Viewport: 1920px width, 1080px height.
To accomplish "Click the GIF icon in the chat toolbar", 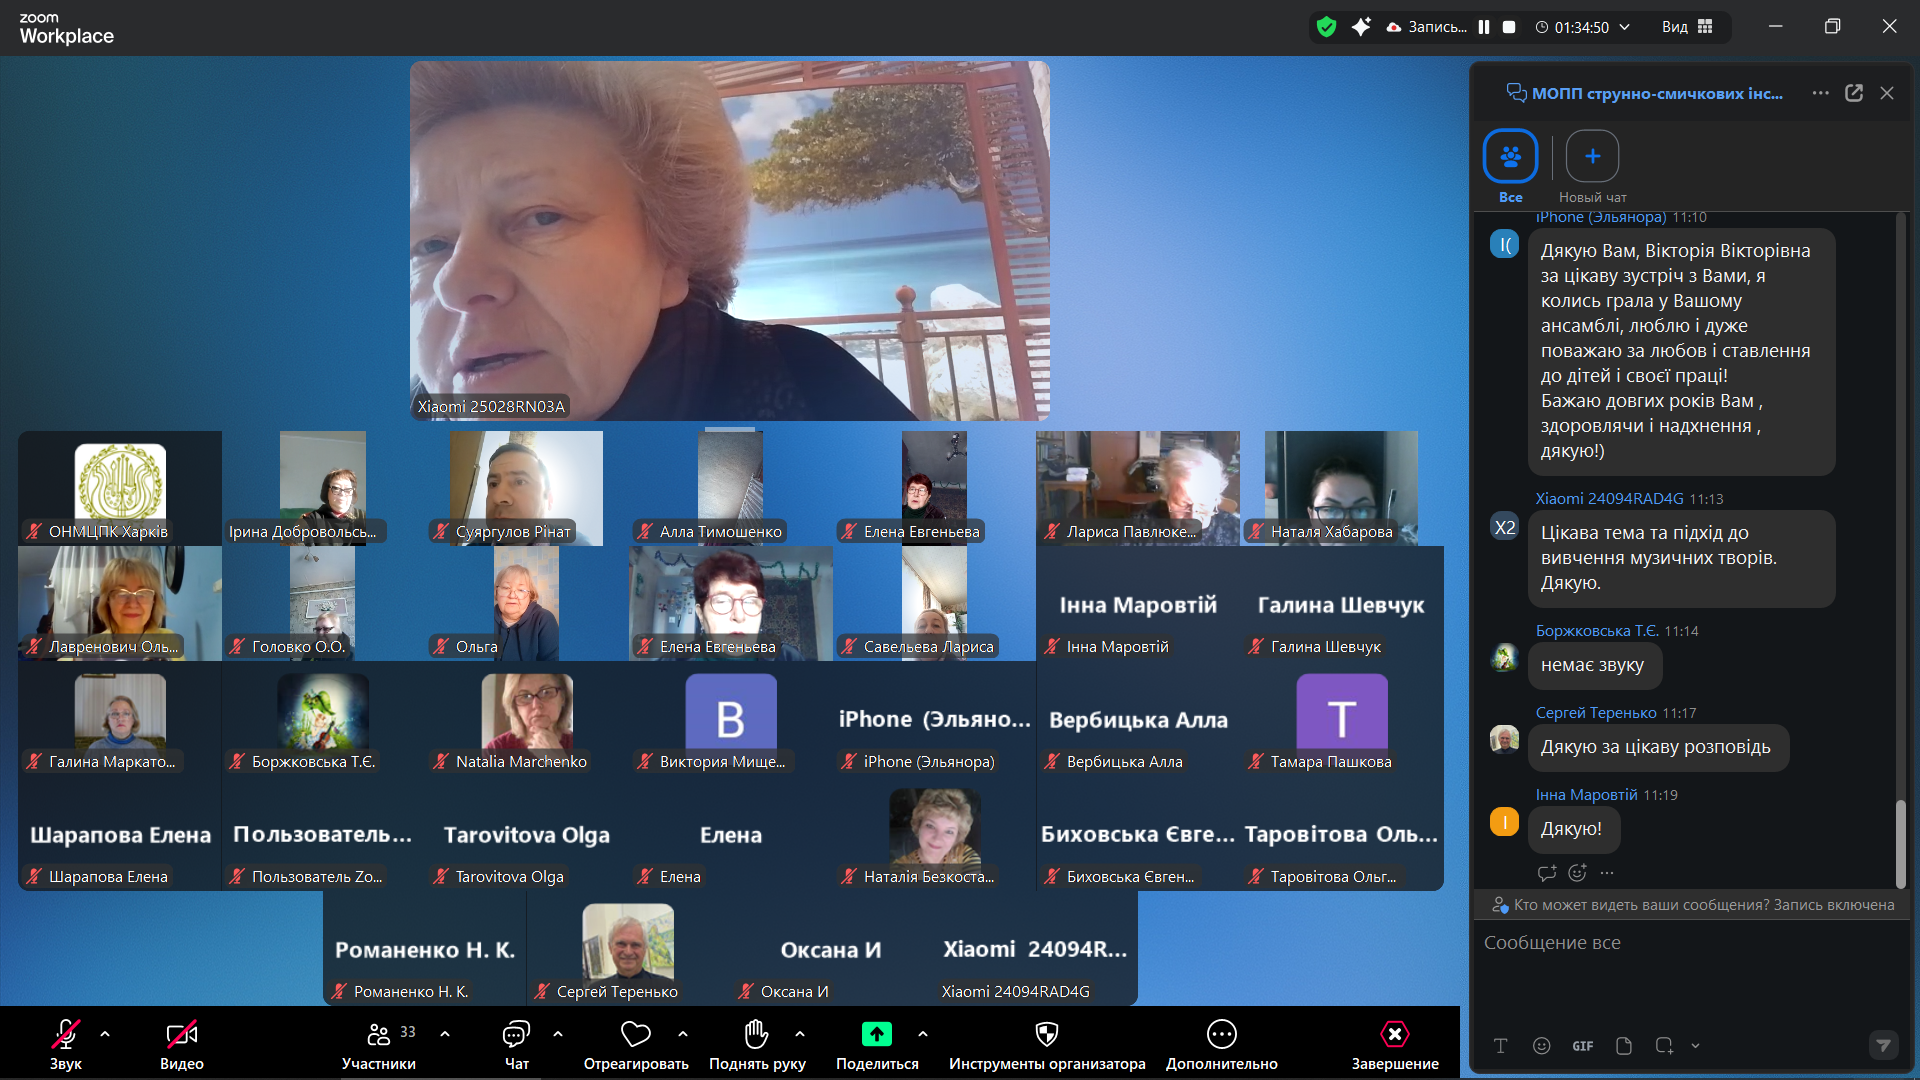I will tap(1582, 1046).
